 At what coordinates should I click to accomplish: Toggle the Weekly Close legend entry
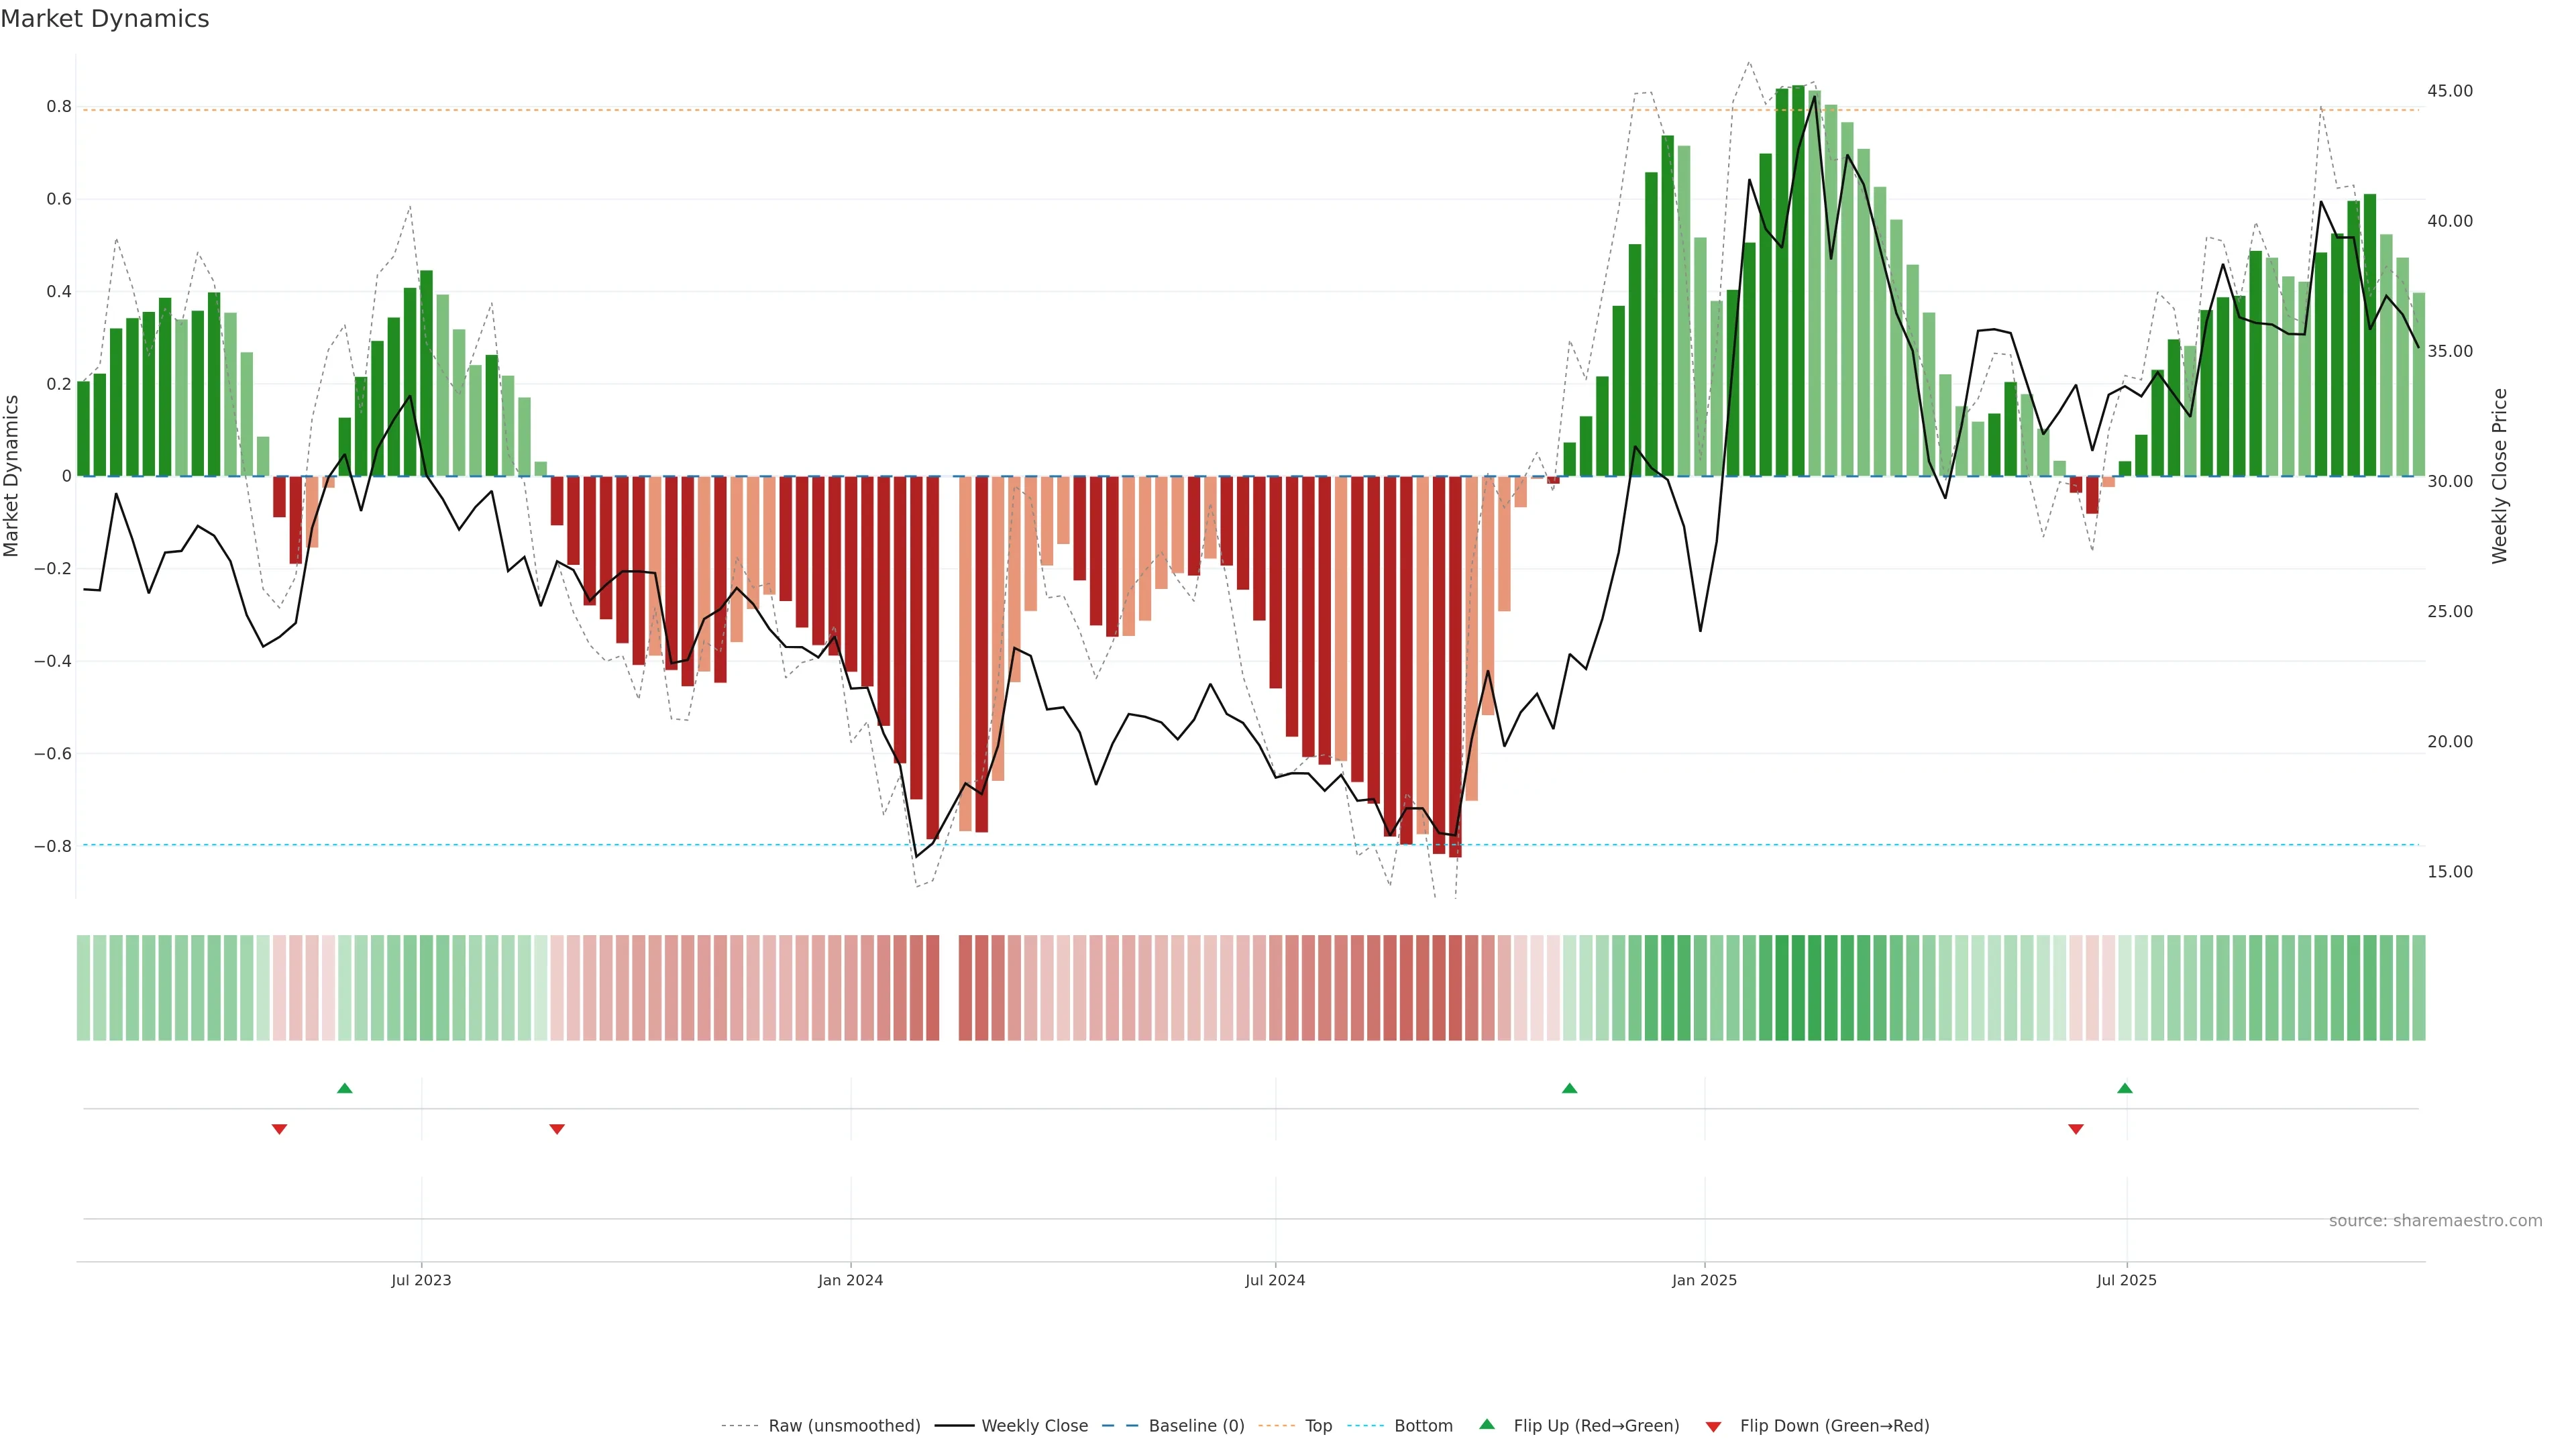(x=1034, y=1426)
